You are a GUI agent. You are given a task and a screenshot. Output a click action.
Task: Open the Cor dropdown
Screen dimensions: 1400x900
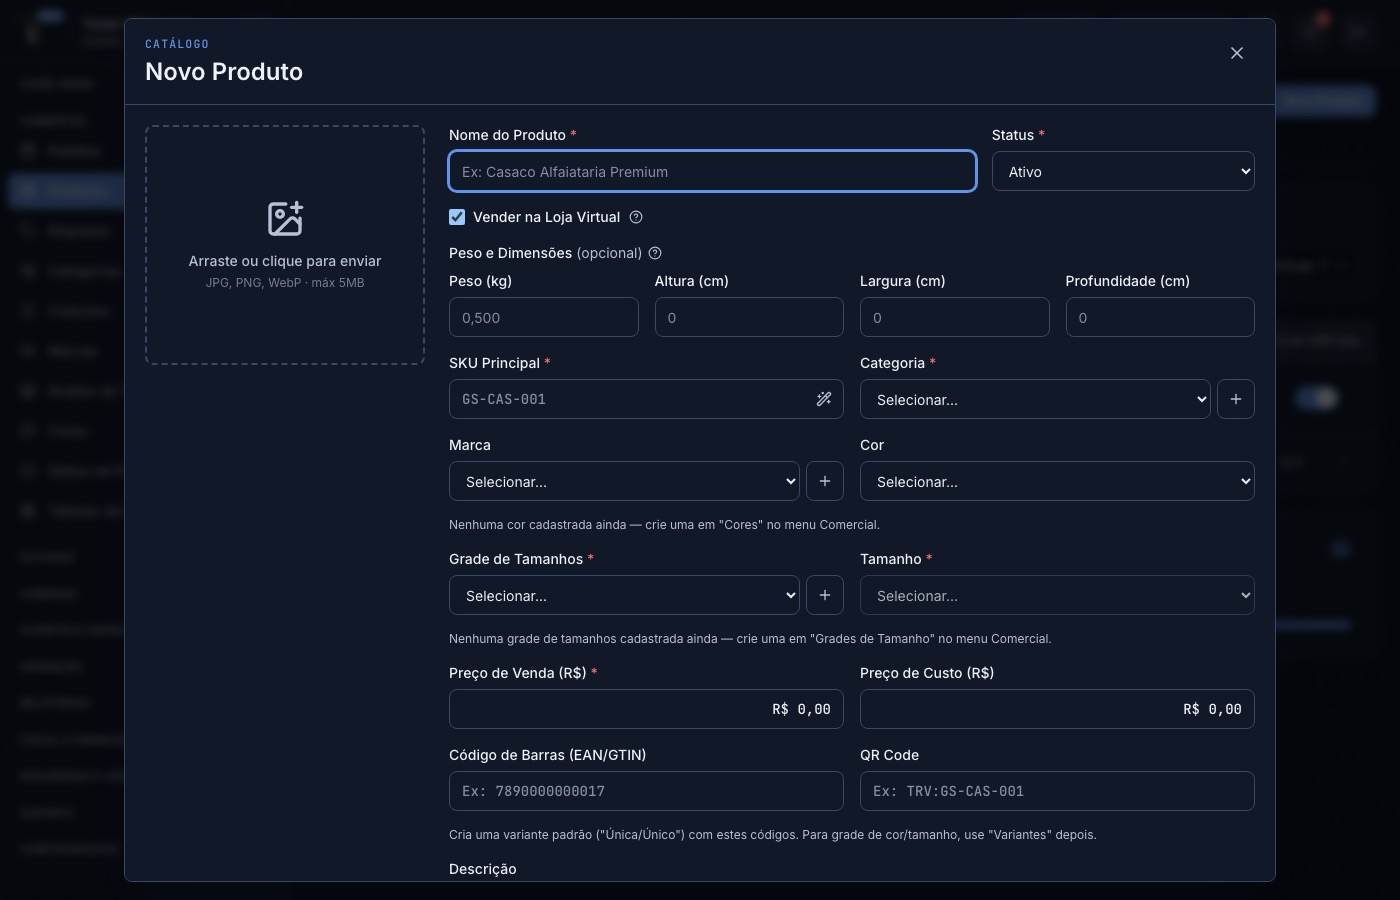(x=1057, y=481)
